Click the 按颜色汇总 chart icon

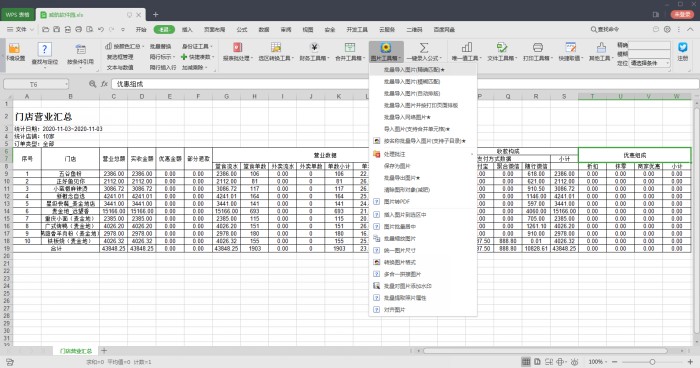click(x=108, y=46)
